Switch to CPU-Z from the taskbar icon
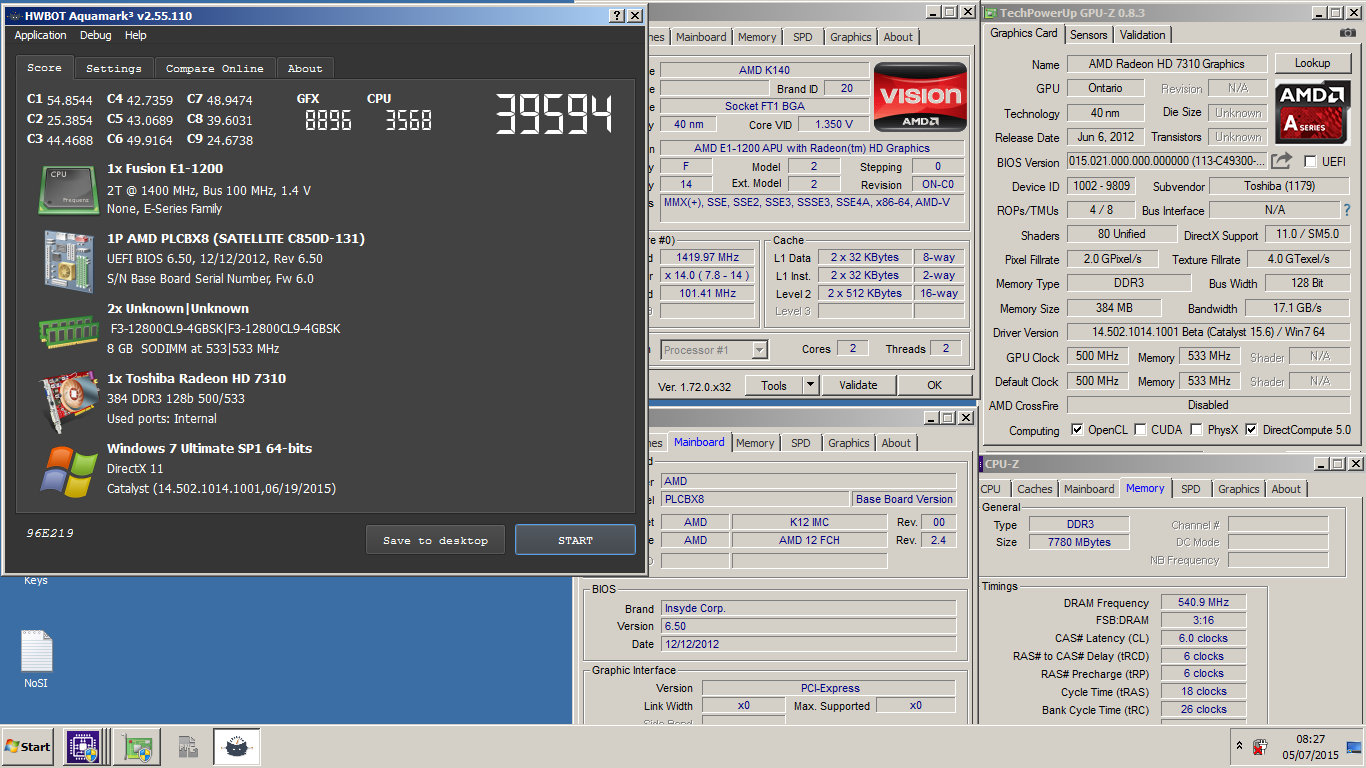 tap(82, 746)
